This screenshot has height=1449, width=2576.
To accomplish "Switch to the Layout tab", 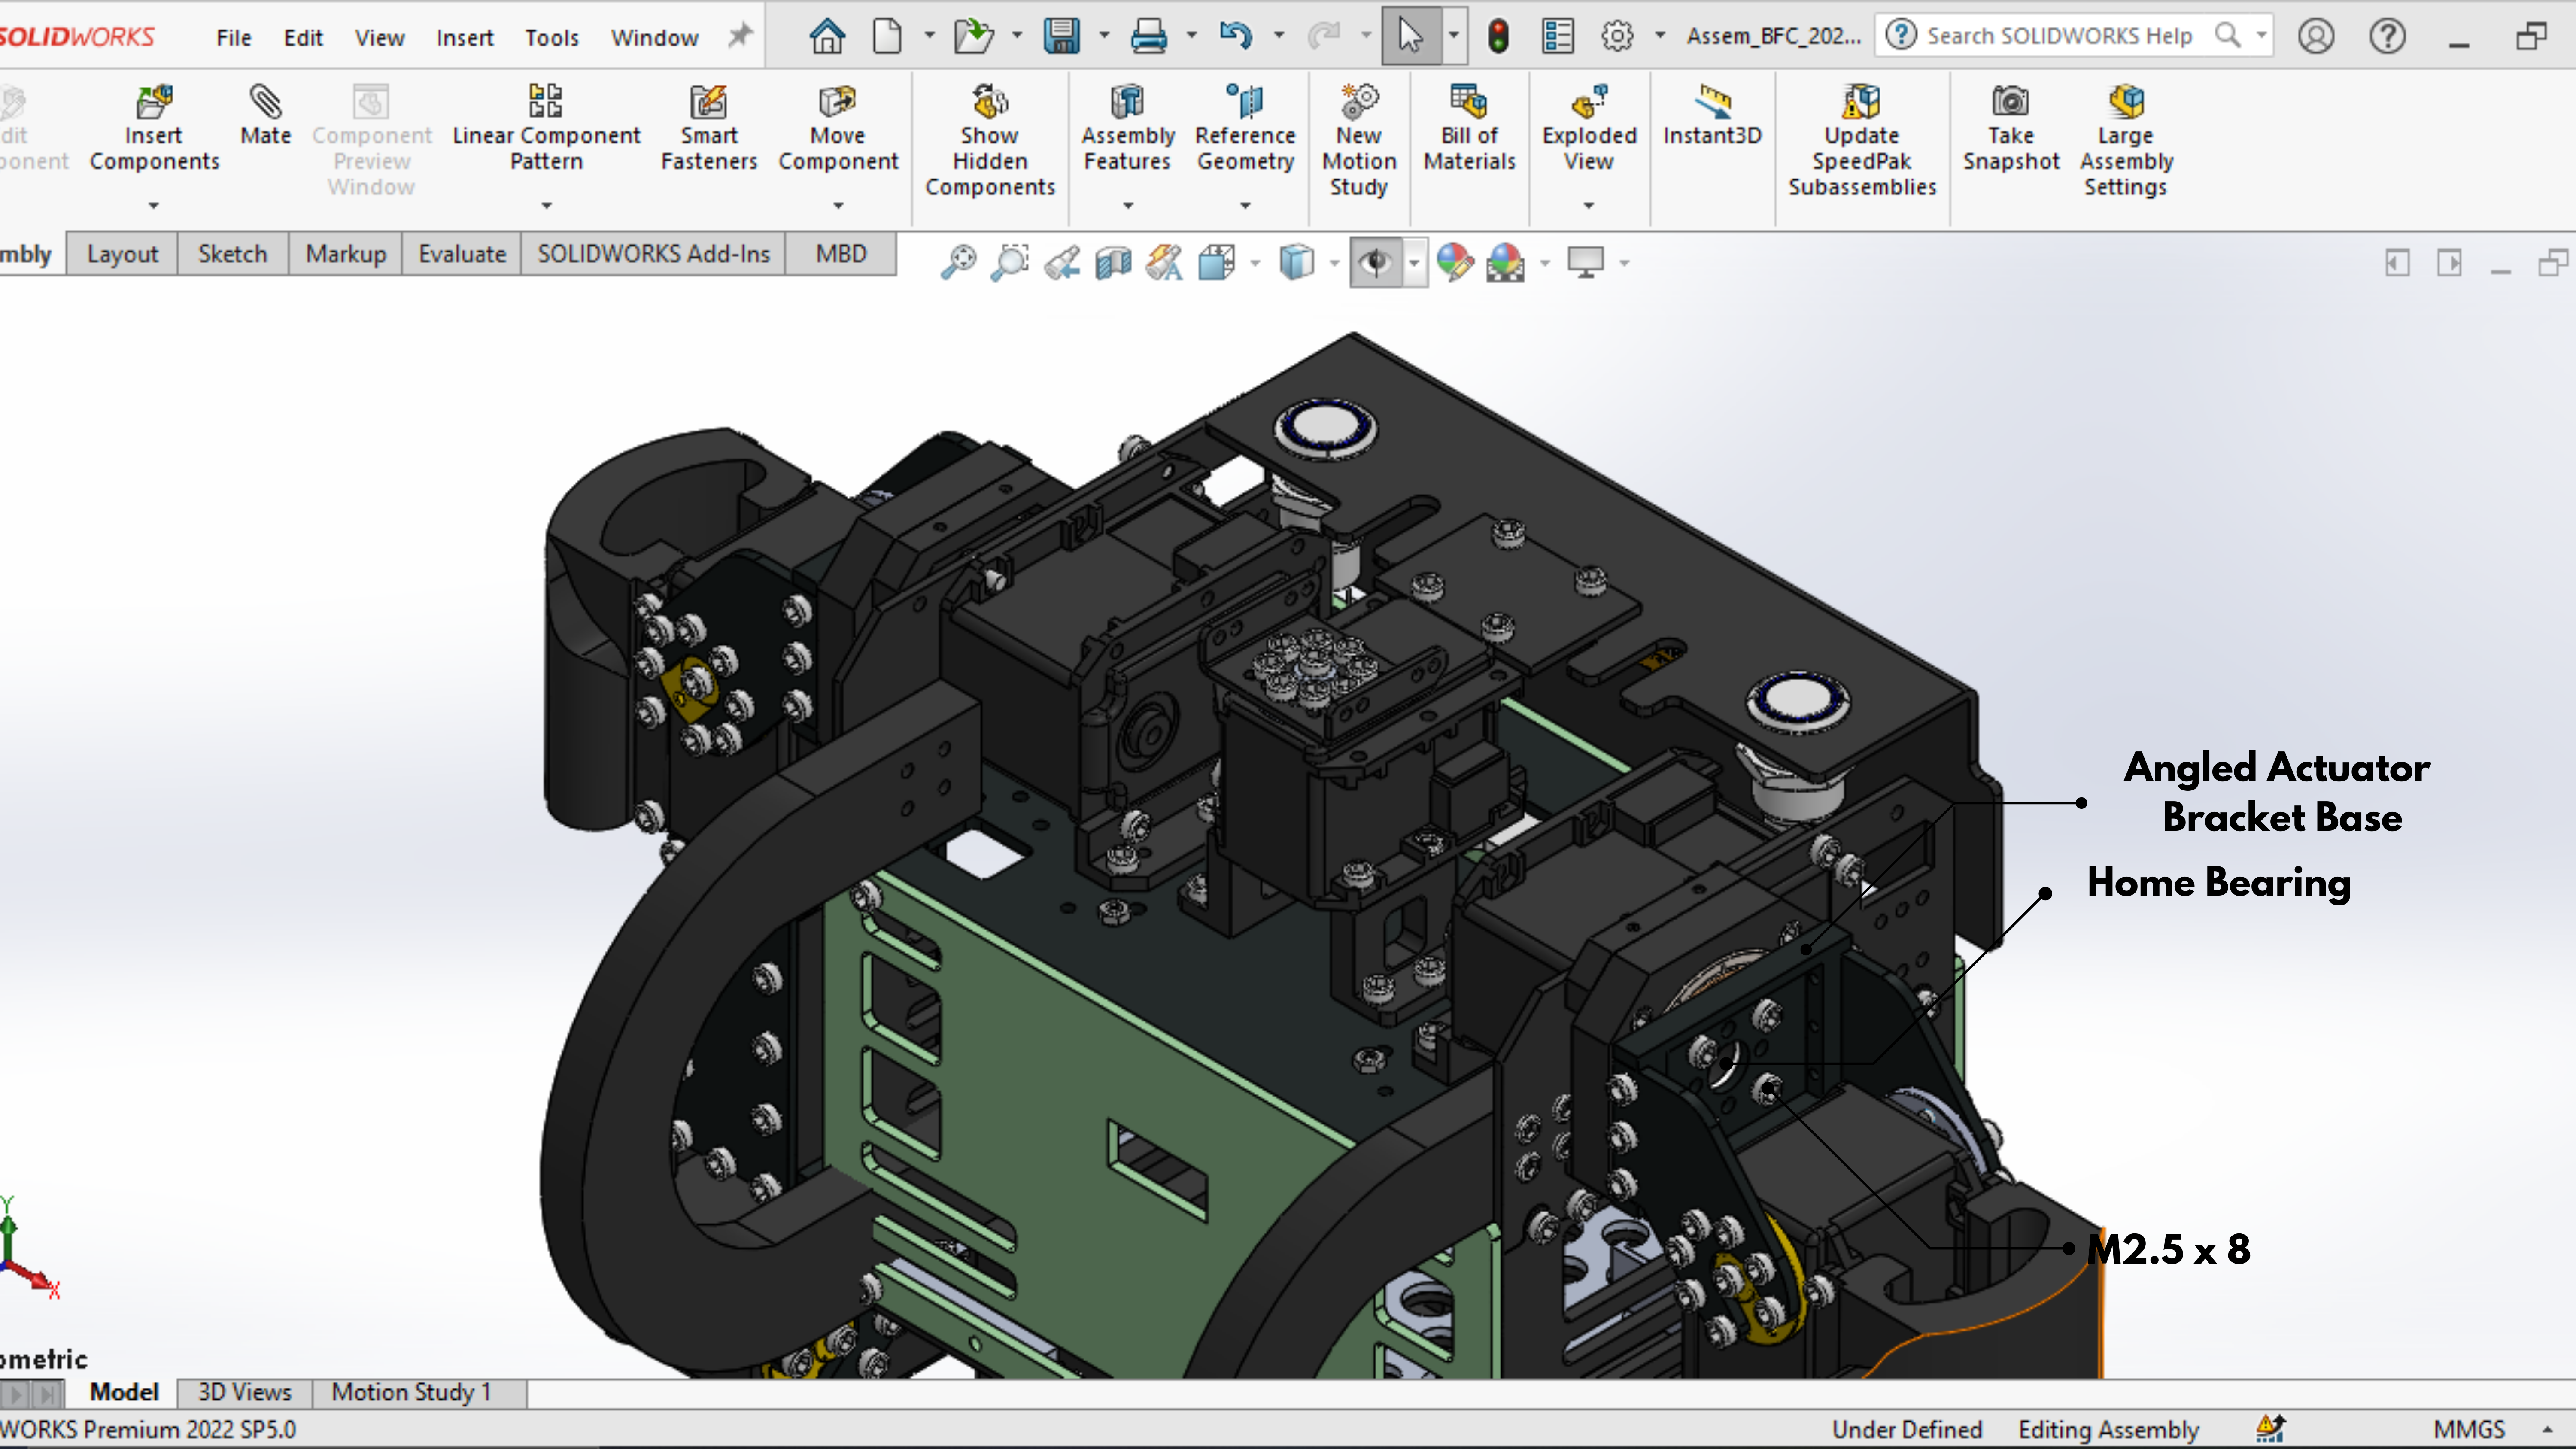I will [122, 254].
